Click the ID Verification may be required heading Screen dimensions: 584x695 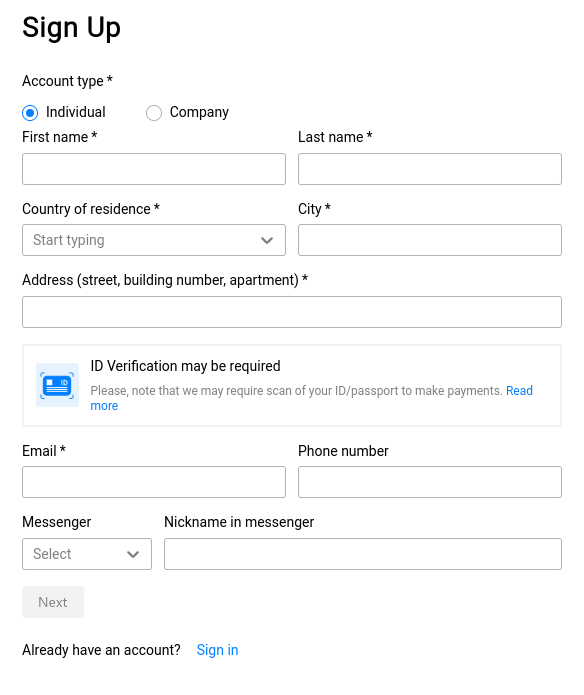pyautogui.click(x=185, y=366)
